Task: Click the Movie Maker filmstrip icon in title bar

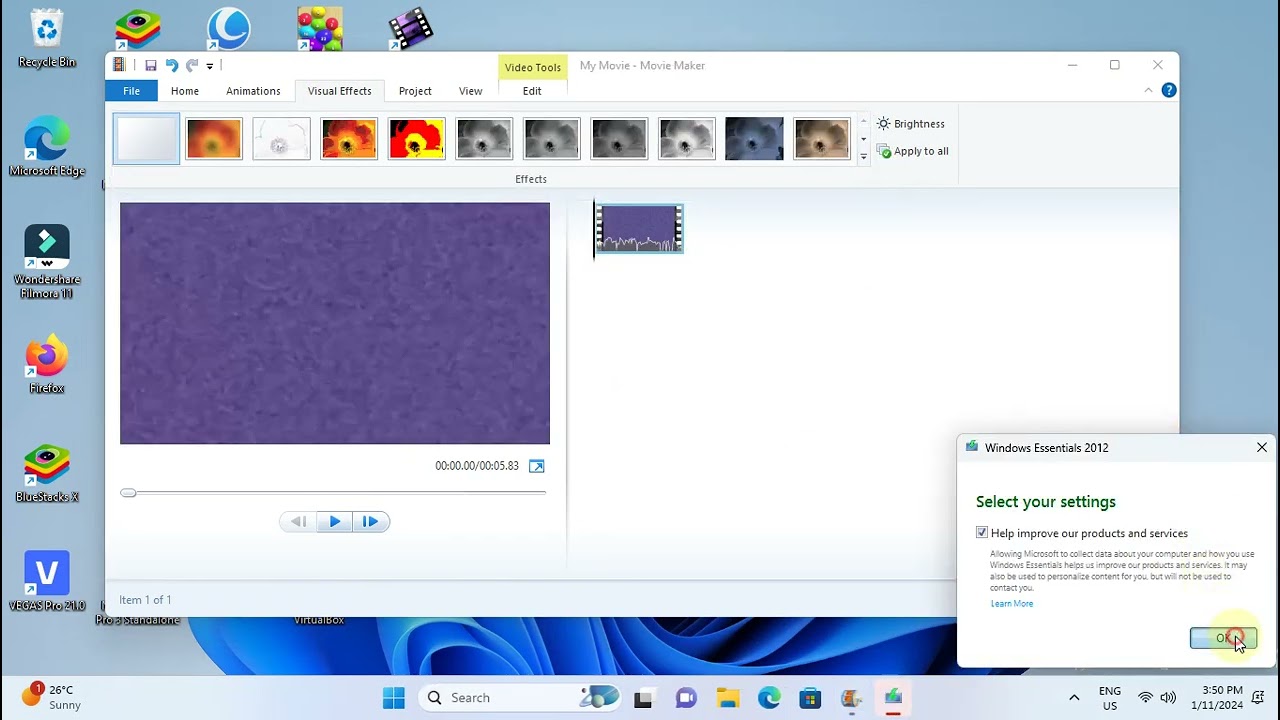Action: (119, 65)
